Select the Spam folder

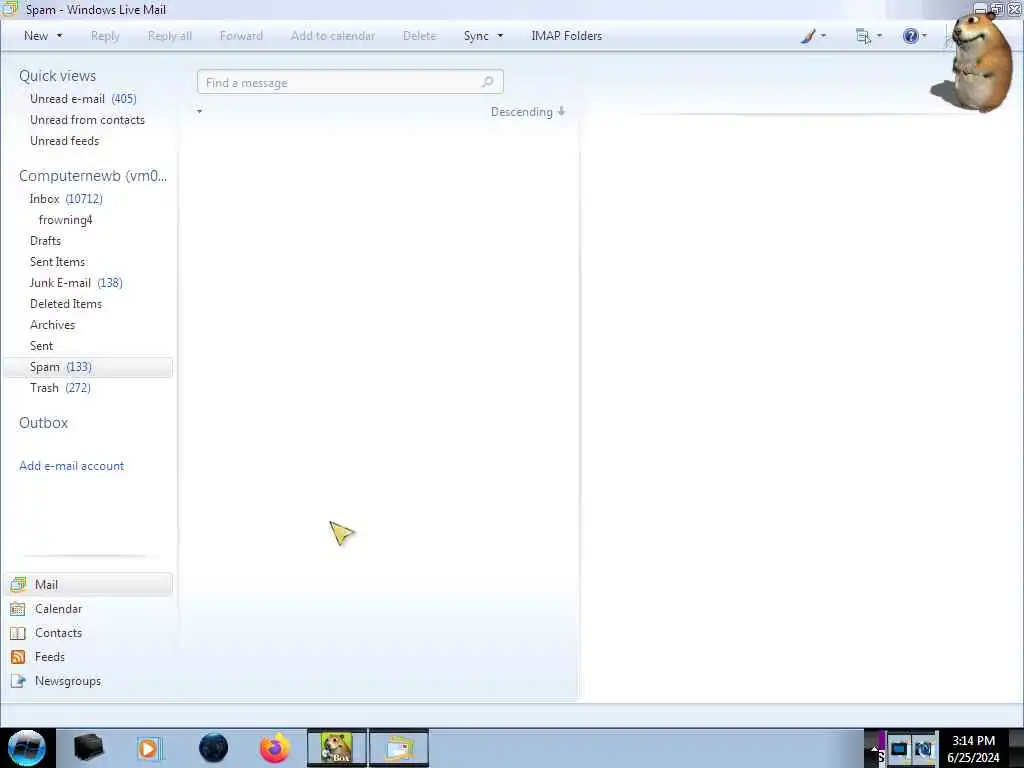pos(88,367)
